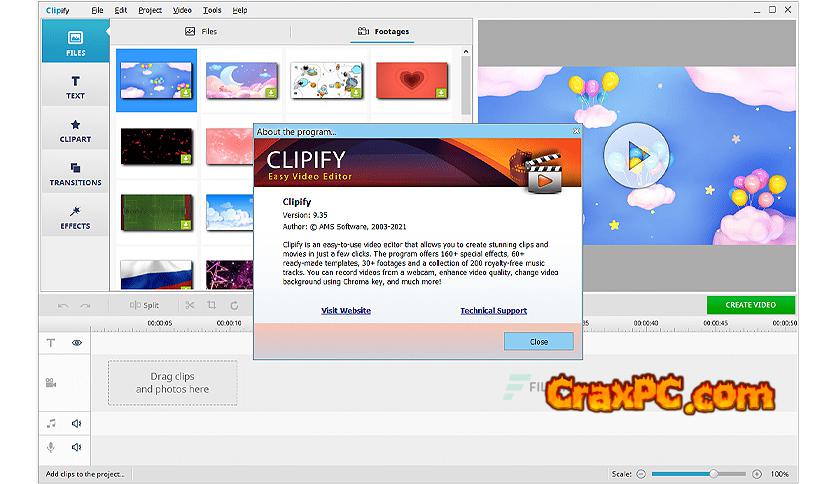Click the undo arrow icon
The width and height of the screenshot is (836, 484).
coord(63,305)
